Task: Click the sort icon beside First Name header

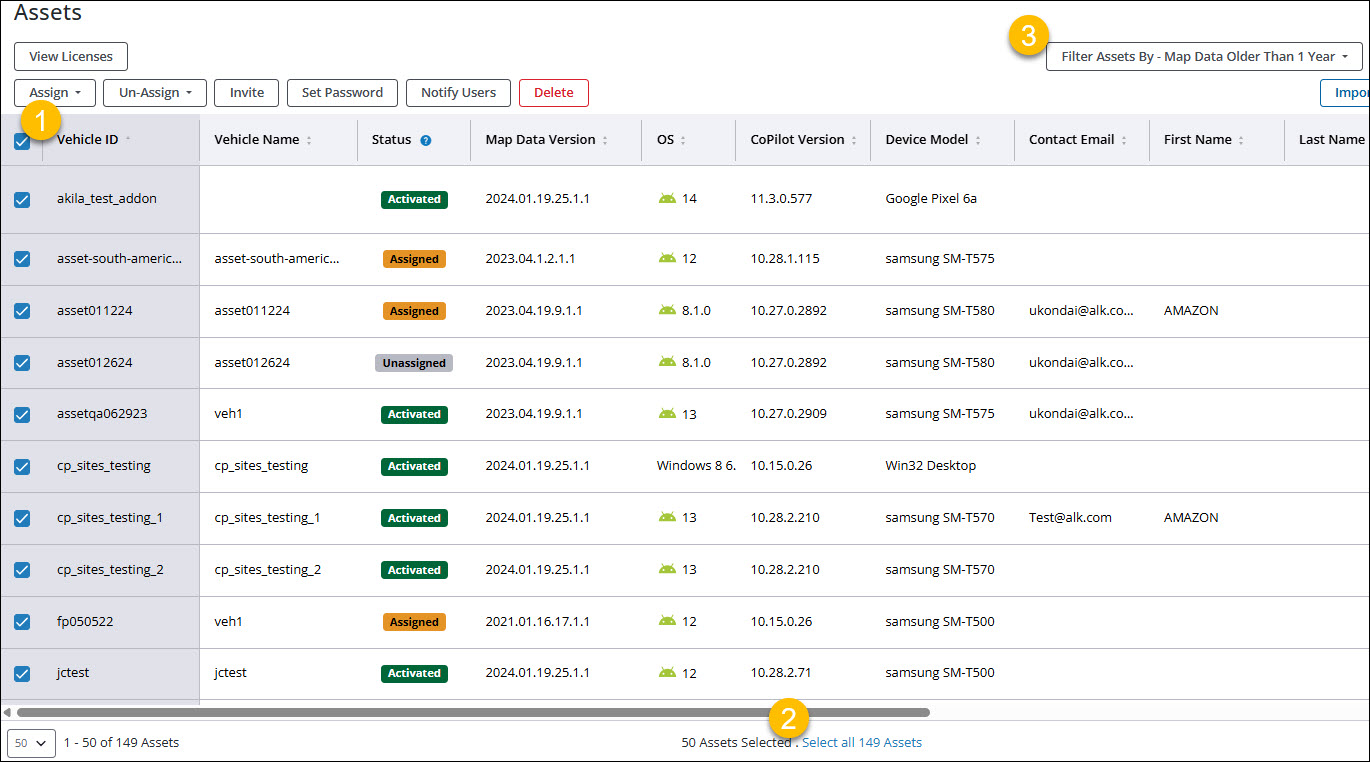Action: coord(1243,140)
